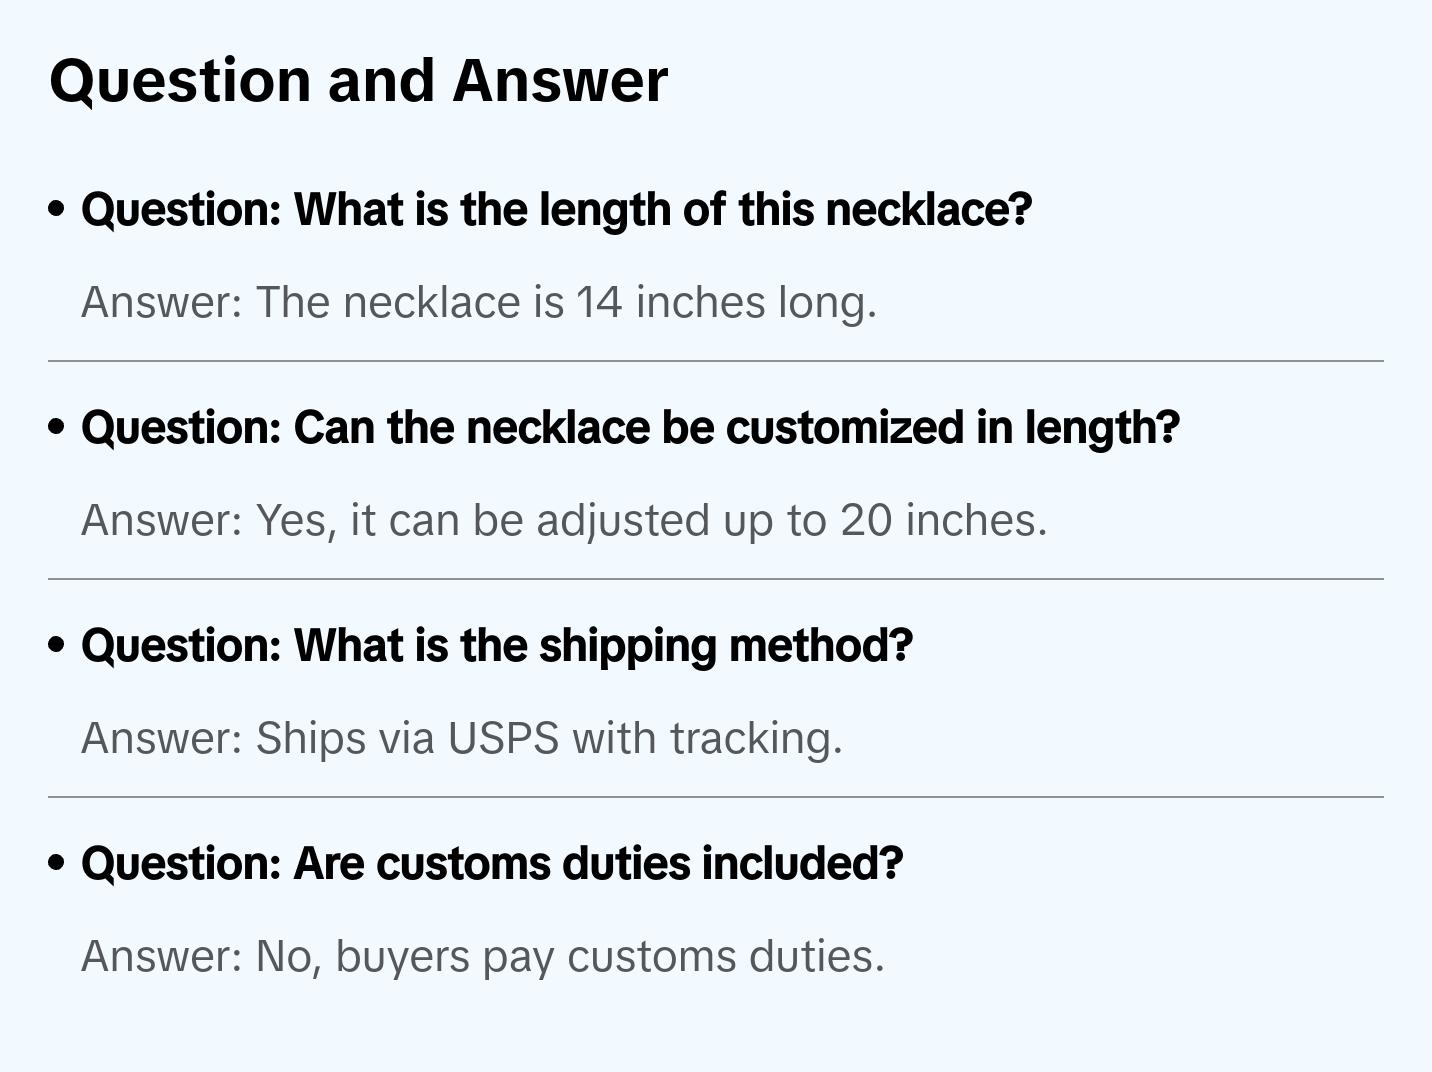
Task: Click the word 'Answer' in heading
Action: pos(560,80)
